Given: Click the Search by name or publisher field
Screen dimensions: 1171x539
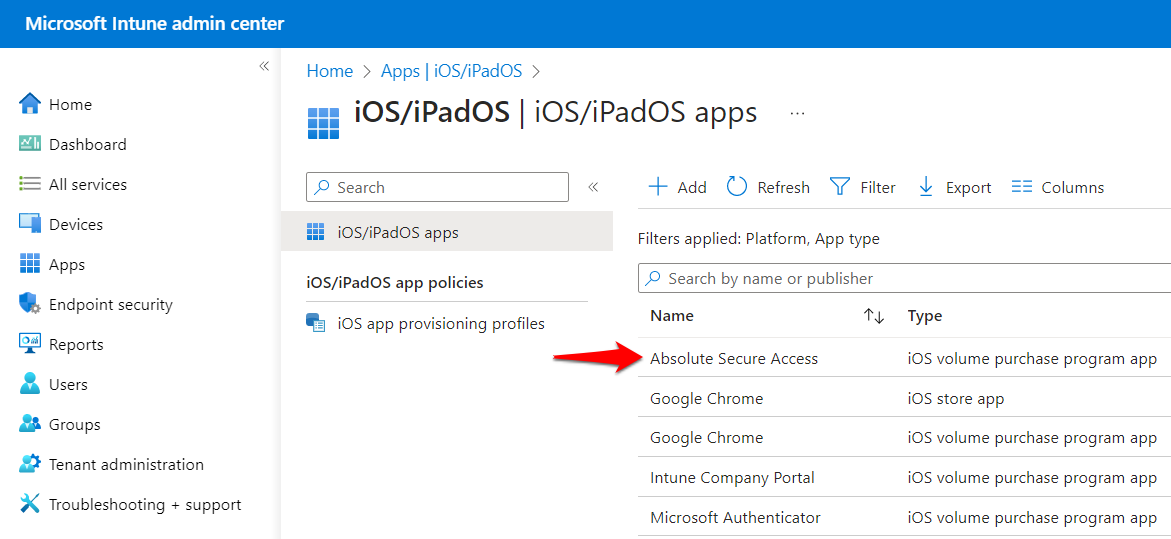Looking at the screenshot, I should (904, 278).
